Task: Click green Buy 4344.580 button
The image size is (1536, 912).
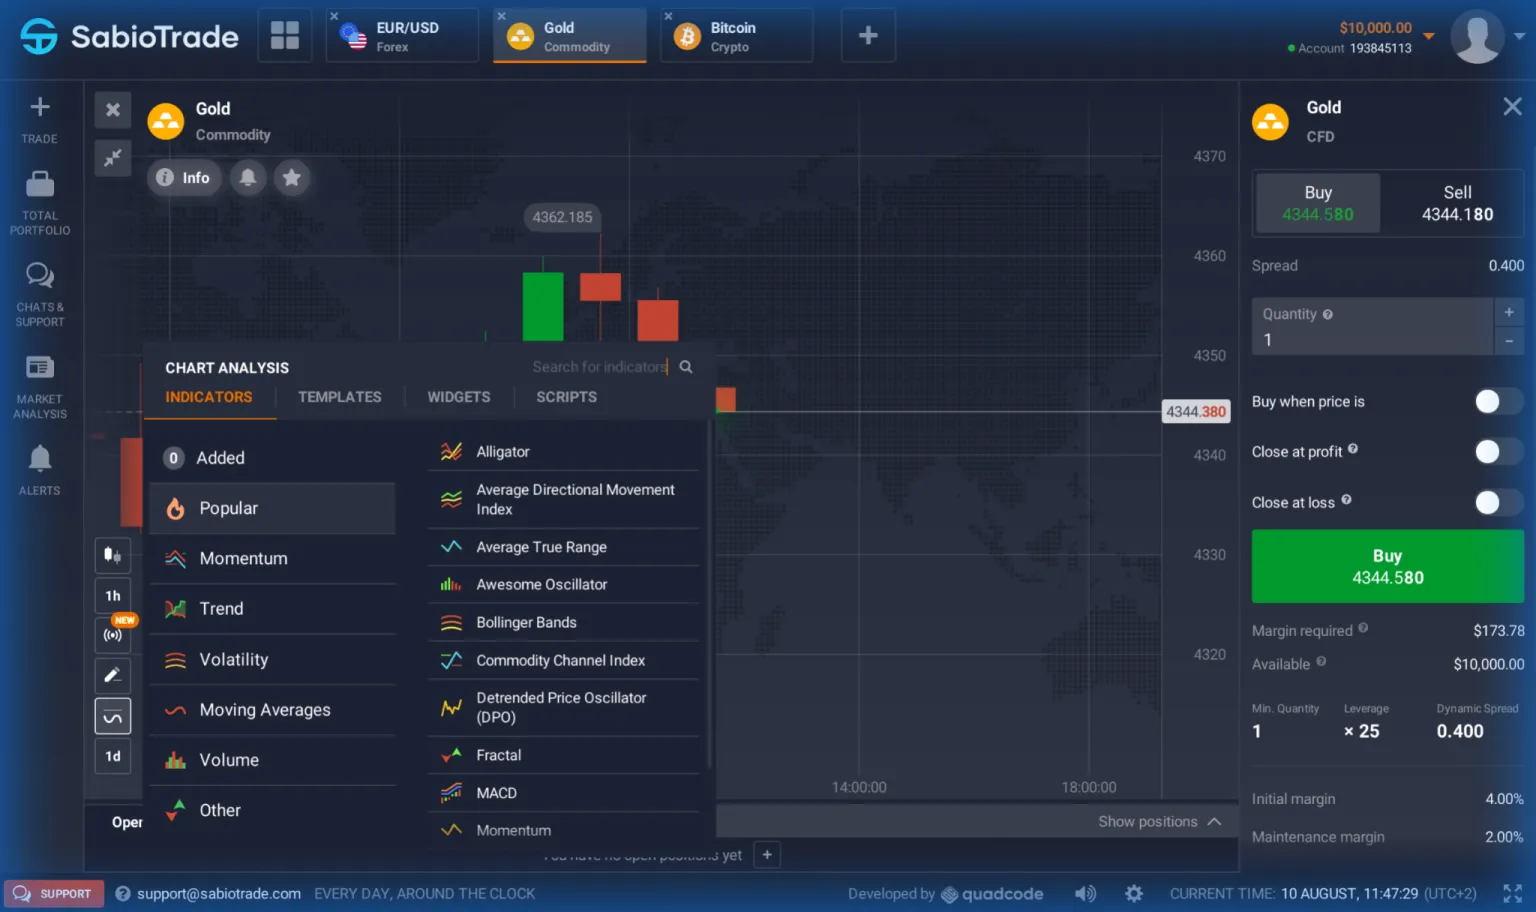Action: pos(1387,566)
